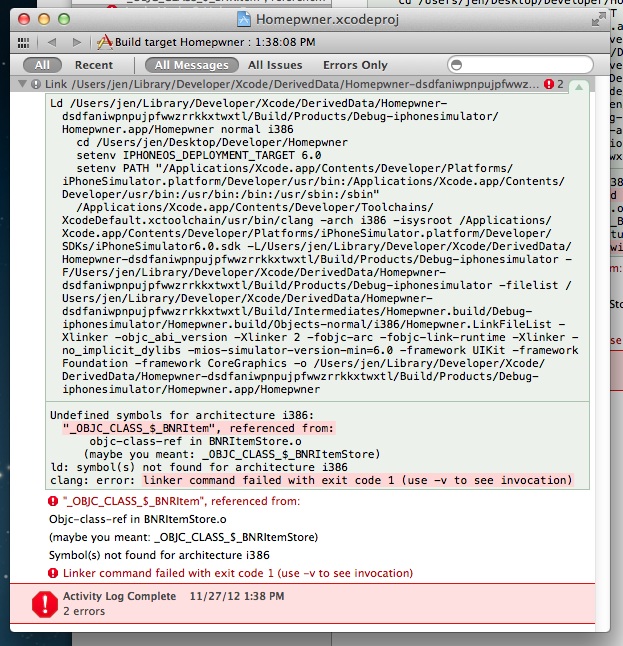Click the large Activity Log error icon
This screenshot has width=623, height=646.
click(x=45, y=604)
